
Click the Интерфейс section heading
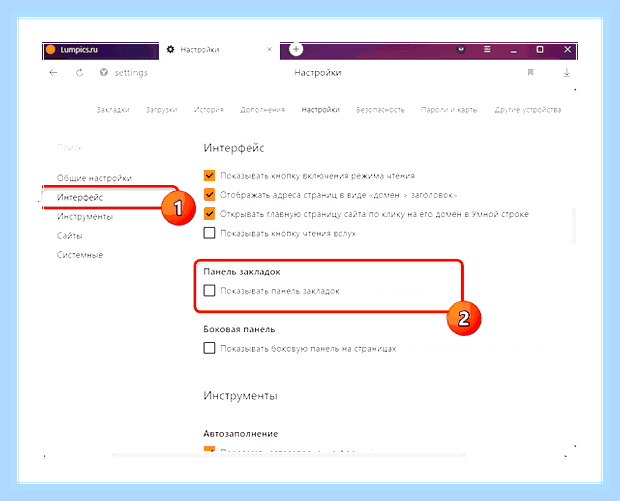[234, 148]
